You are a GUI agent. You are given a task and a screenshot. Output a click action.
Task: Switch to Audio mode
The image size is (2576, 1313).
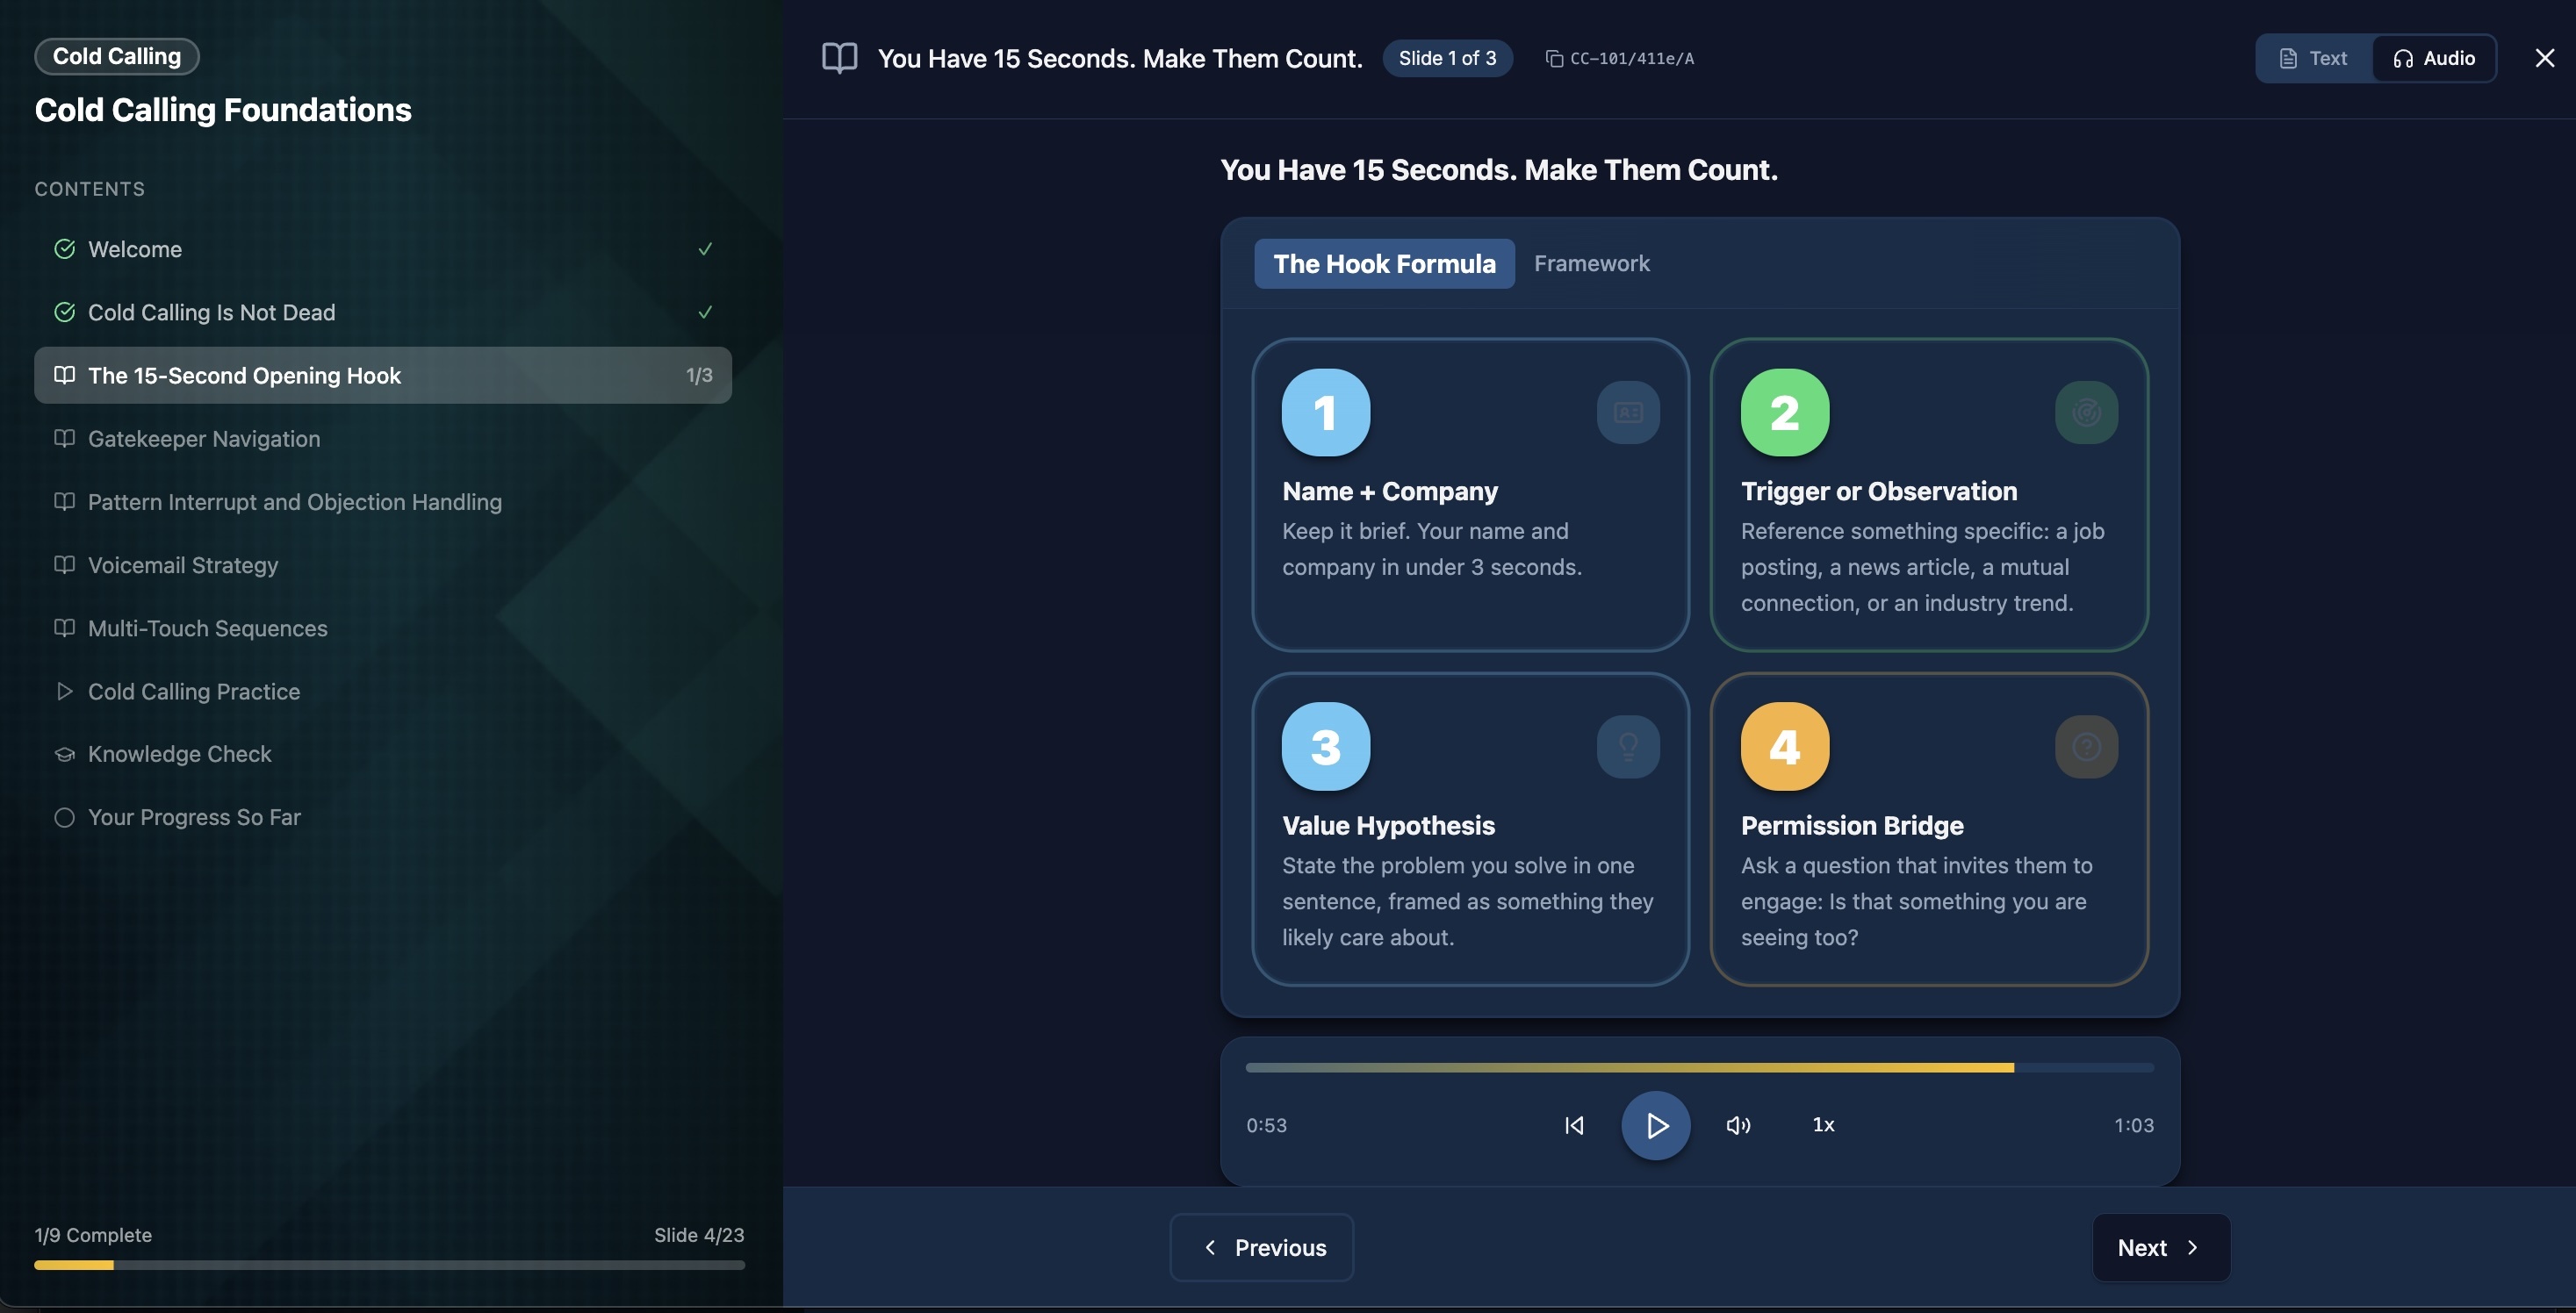[x=2434, y=58]
